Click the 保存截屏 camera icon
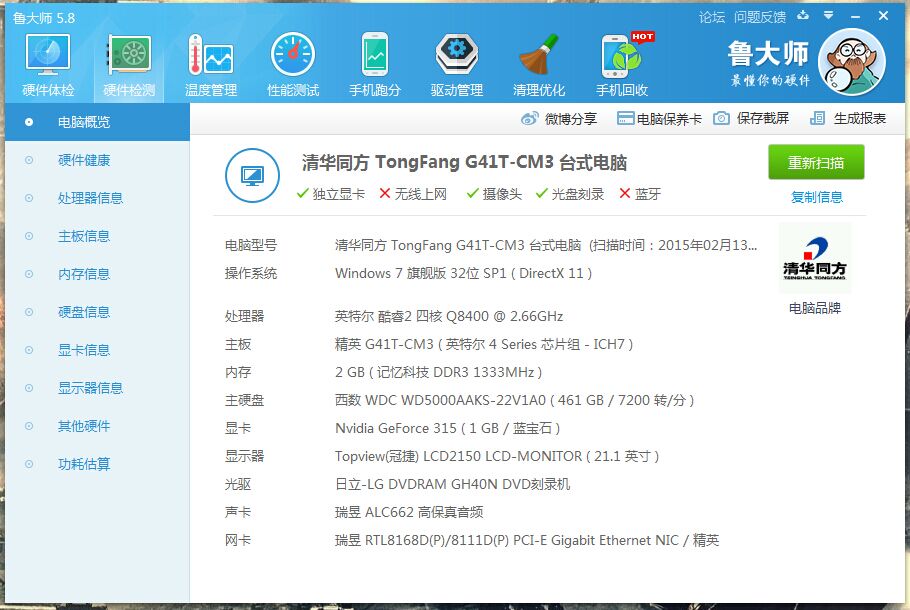The width and height of the screenshot is (910, 610). 721,118
